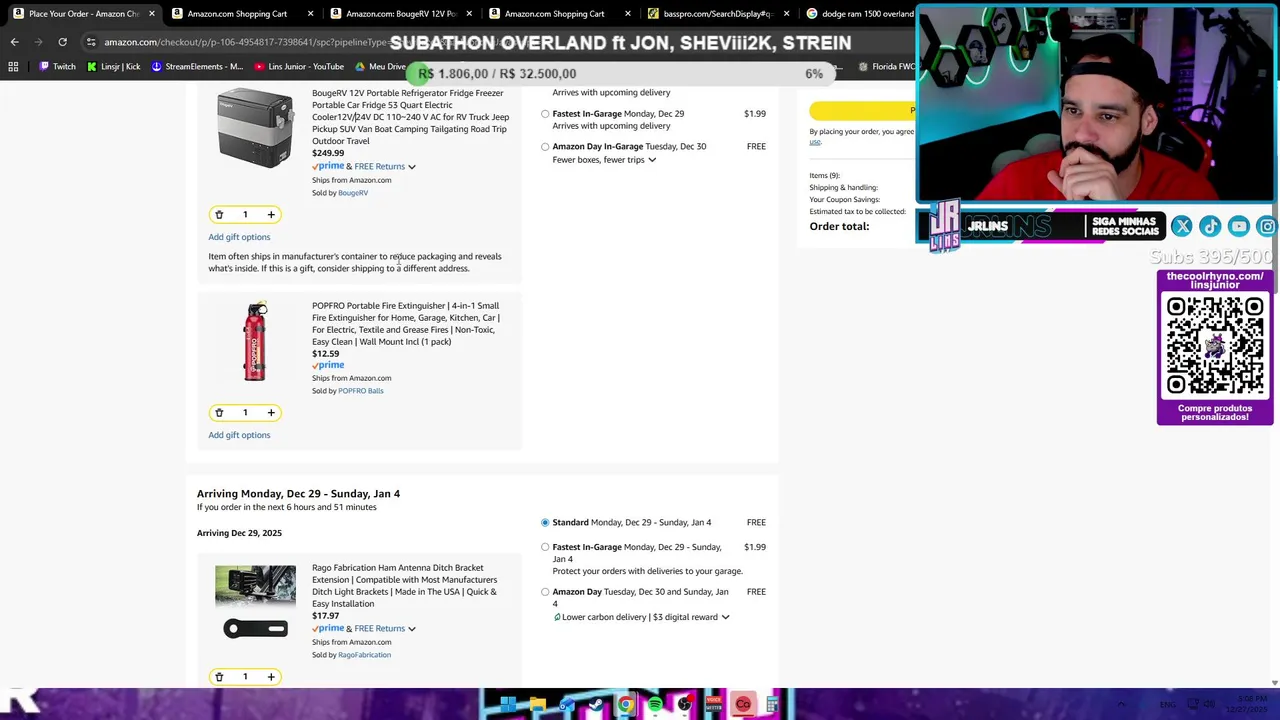1280x720 pixels.
Task: Open the Lins Junior - YouTube bookmark
Action: click(298, 67)
